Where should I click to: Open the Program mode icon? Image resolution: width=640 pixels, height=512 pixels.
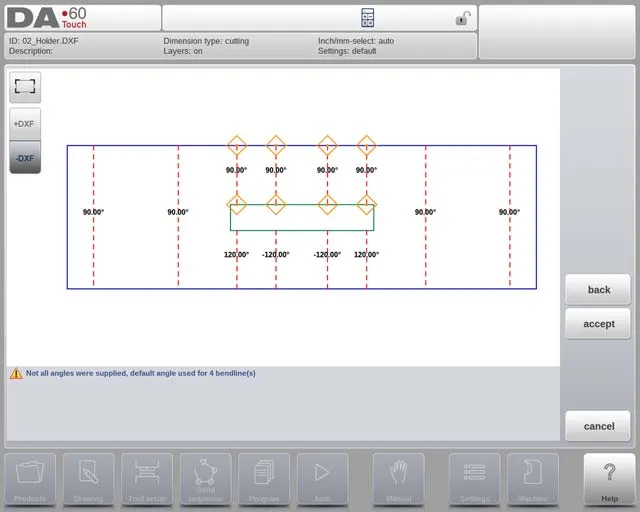tap(264, 478)
